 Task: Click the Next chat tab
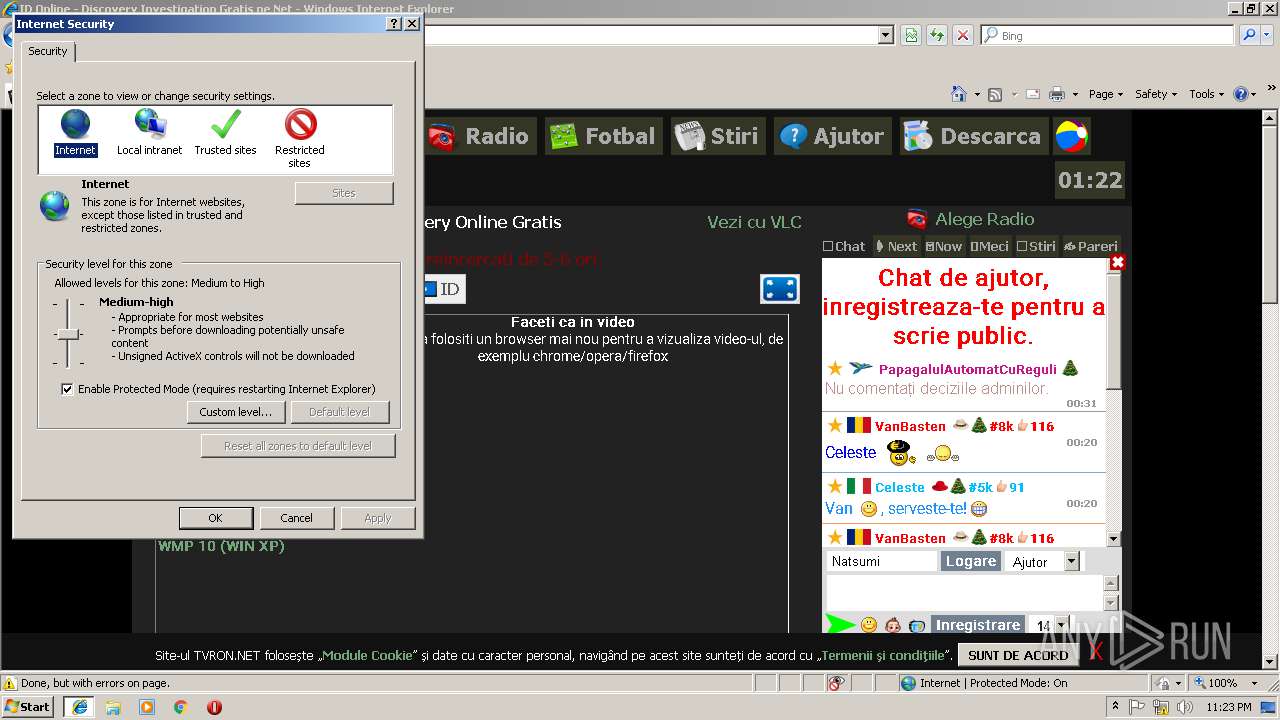pyautogui.click(x=895, y=246)
